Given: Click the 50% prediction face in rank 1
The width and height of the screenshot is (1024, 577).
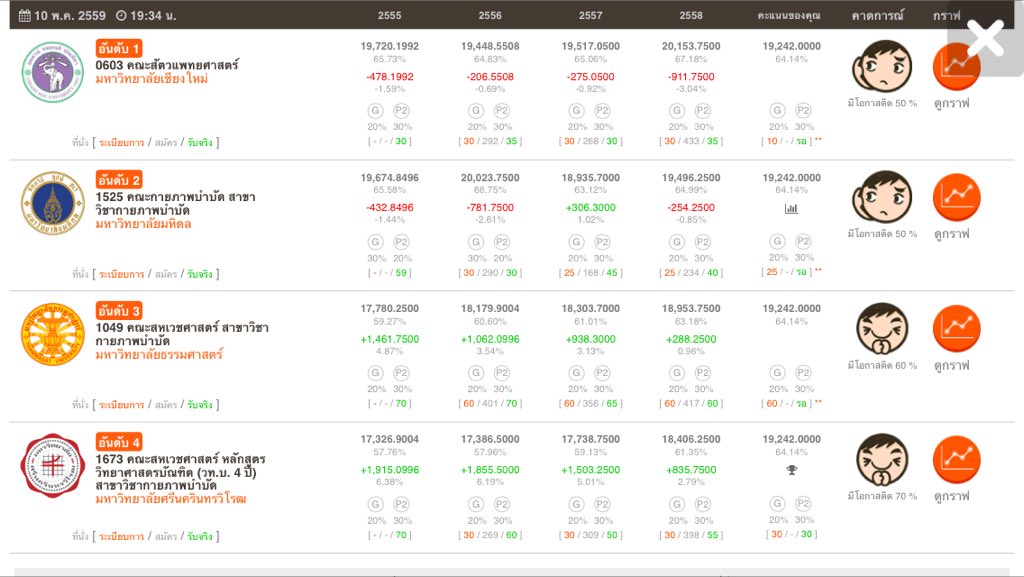Looking at the screenshot, I should point(882,66).
